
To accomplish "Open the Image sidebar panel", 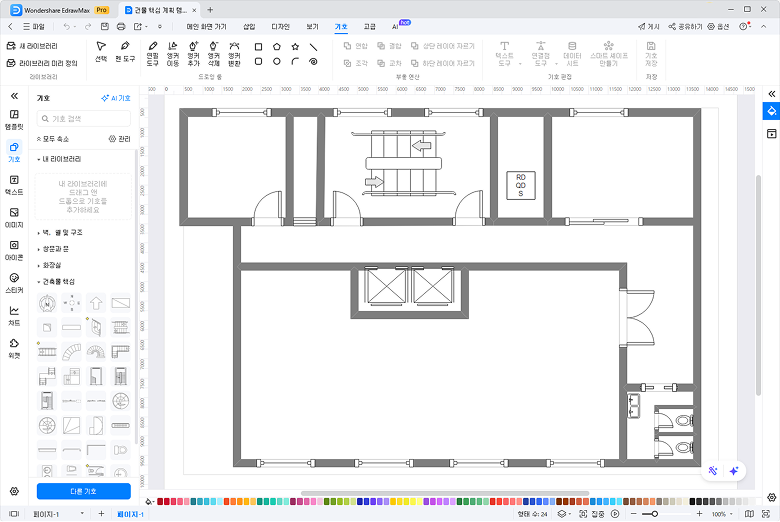I will click(x=14, y=218).
